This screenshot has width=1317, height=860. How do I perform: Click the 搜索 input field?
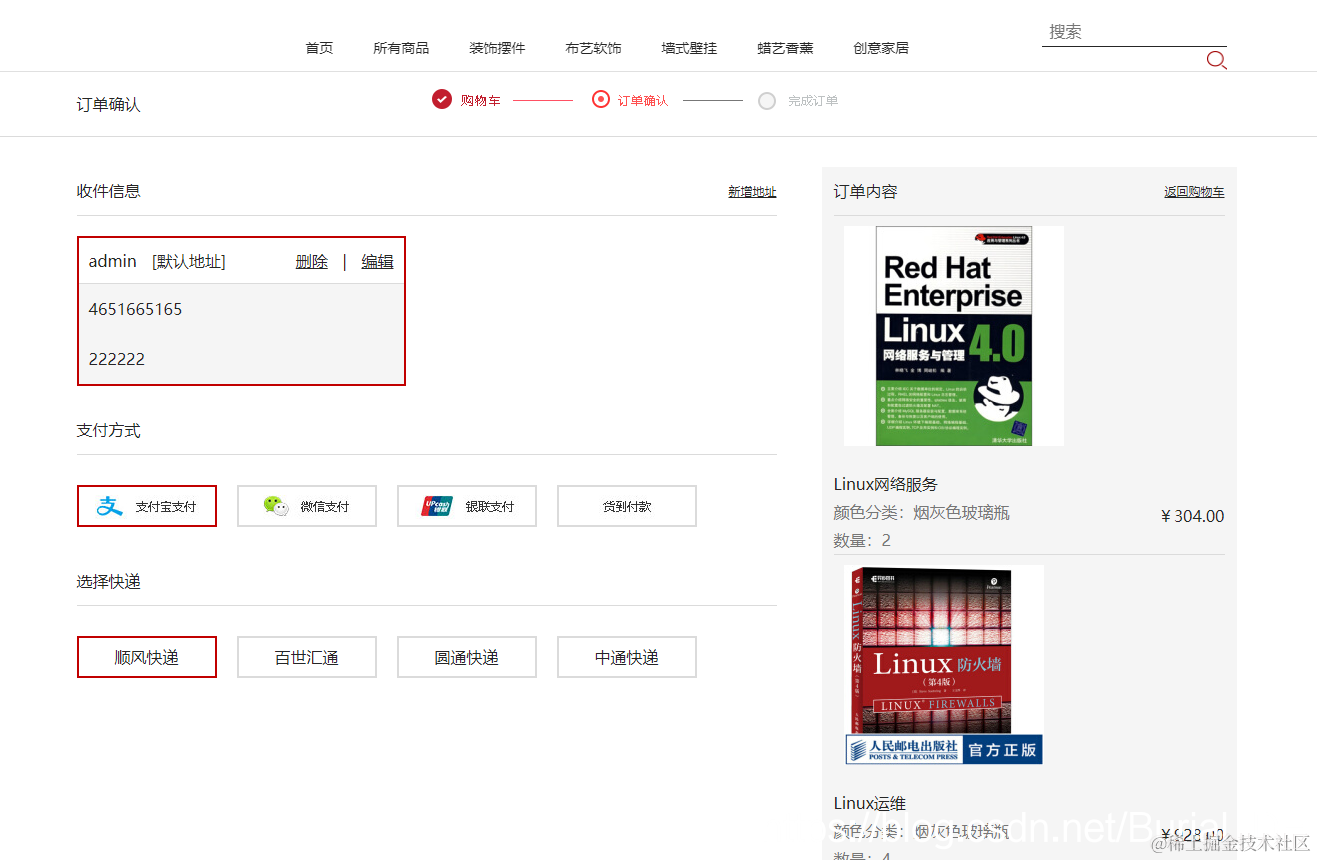(x=1134, y=32)
